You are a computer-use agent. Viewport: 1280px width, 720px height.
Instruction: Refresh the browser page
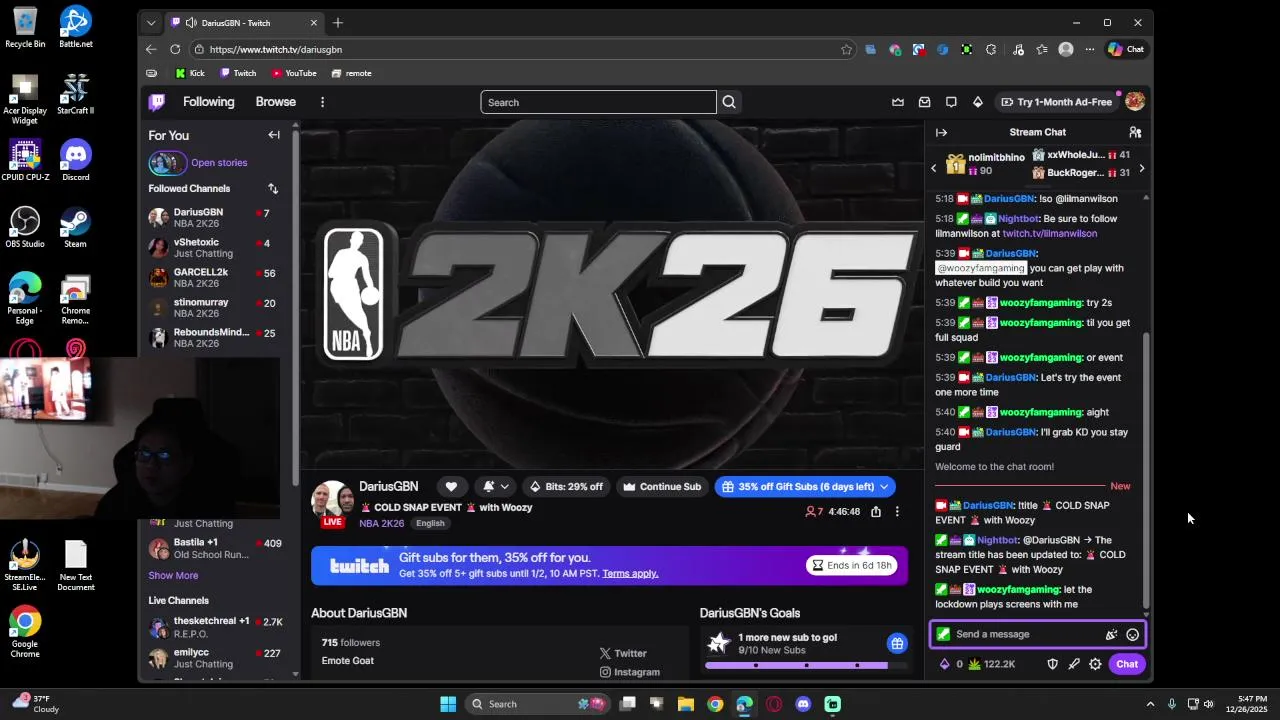(175, 49)
